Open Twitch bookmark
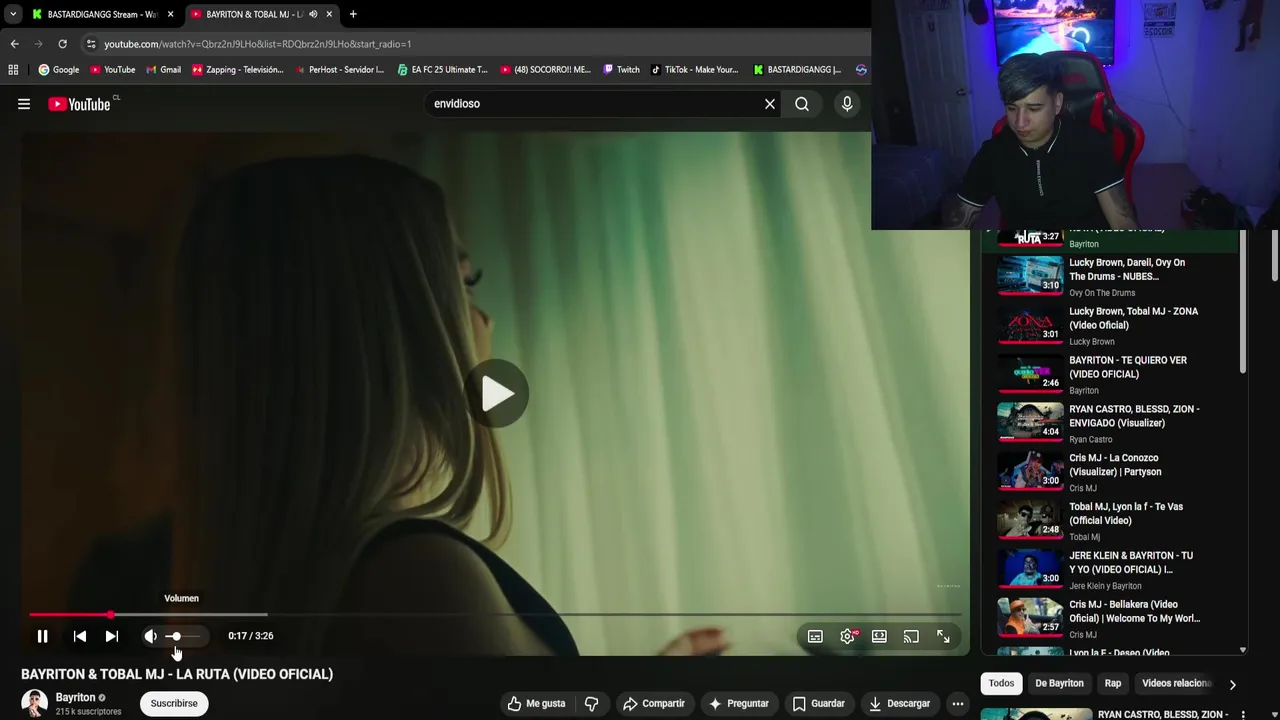This screenshot has width=1280, height=720. click(621, 70)
